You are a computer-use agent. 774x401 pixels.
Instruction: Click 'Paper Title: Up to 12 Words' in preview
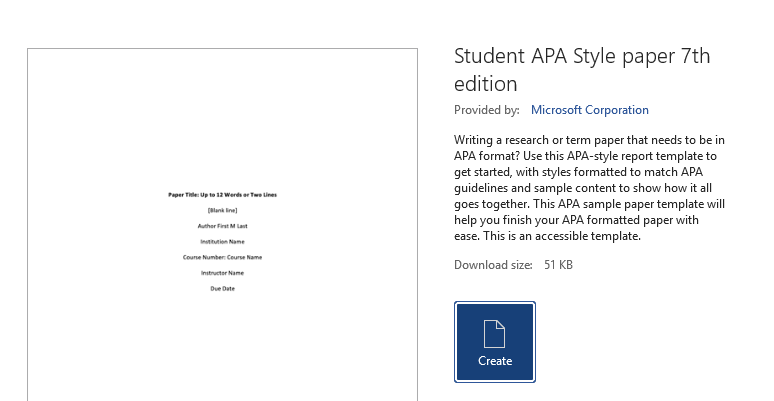point(222,194)
